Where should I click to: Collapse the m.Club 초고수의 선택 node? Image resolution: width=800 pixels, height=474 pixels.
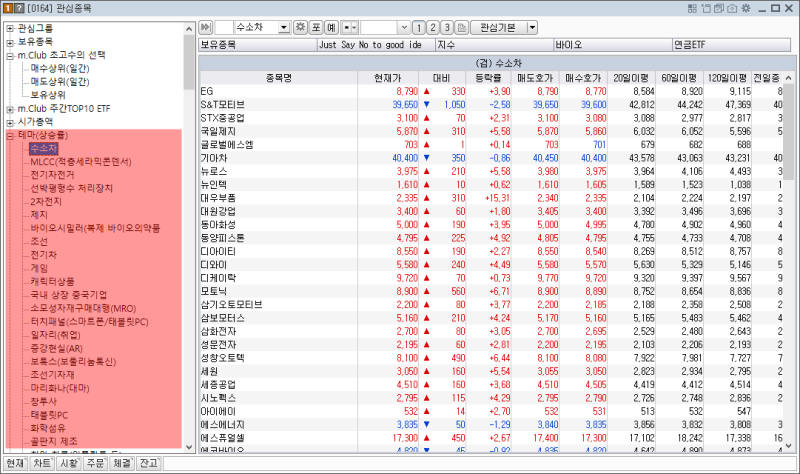coord(10,56)
